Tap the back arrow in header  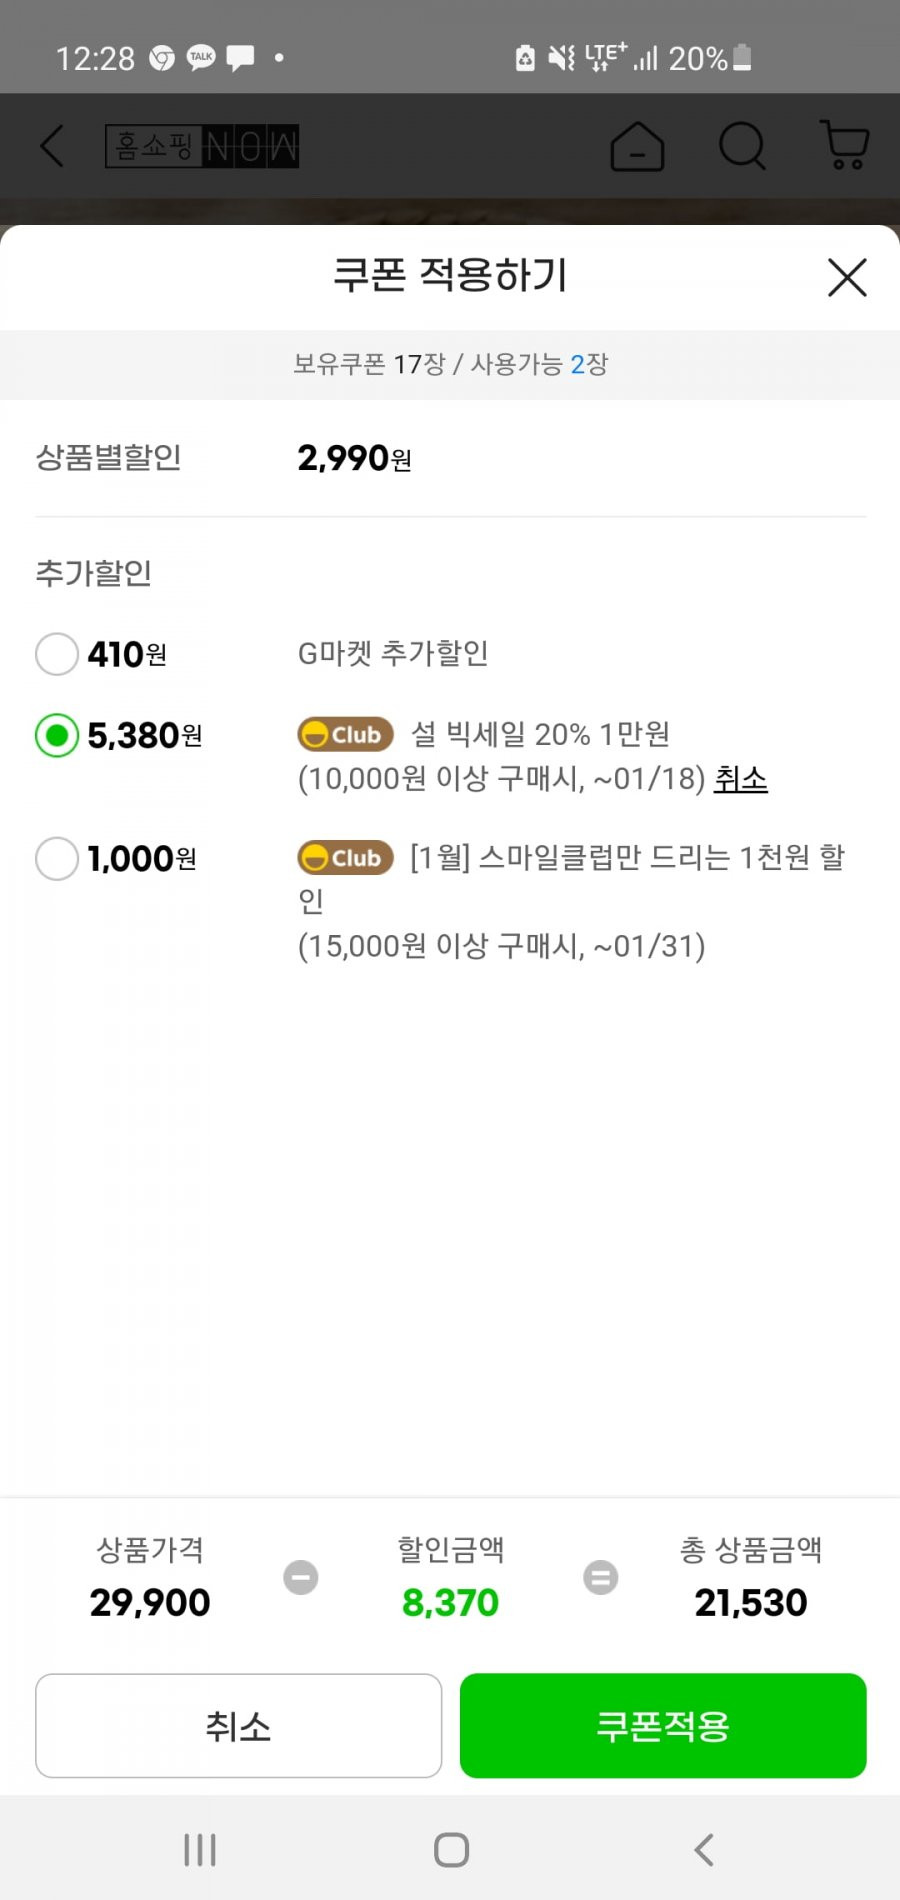tap(52, 146)
